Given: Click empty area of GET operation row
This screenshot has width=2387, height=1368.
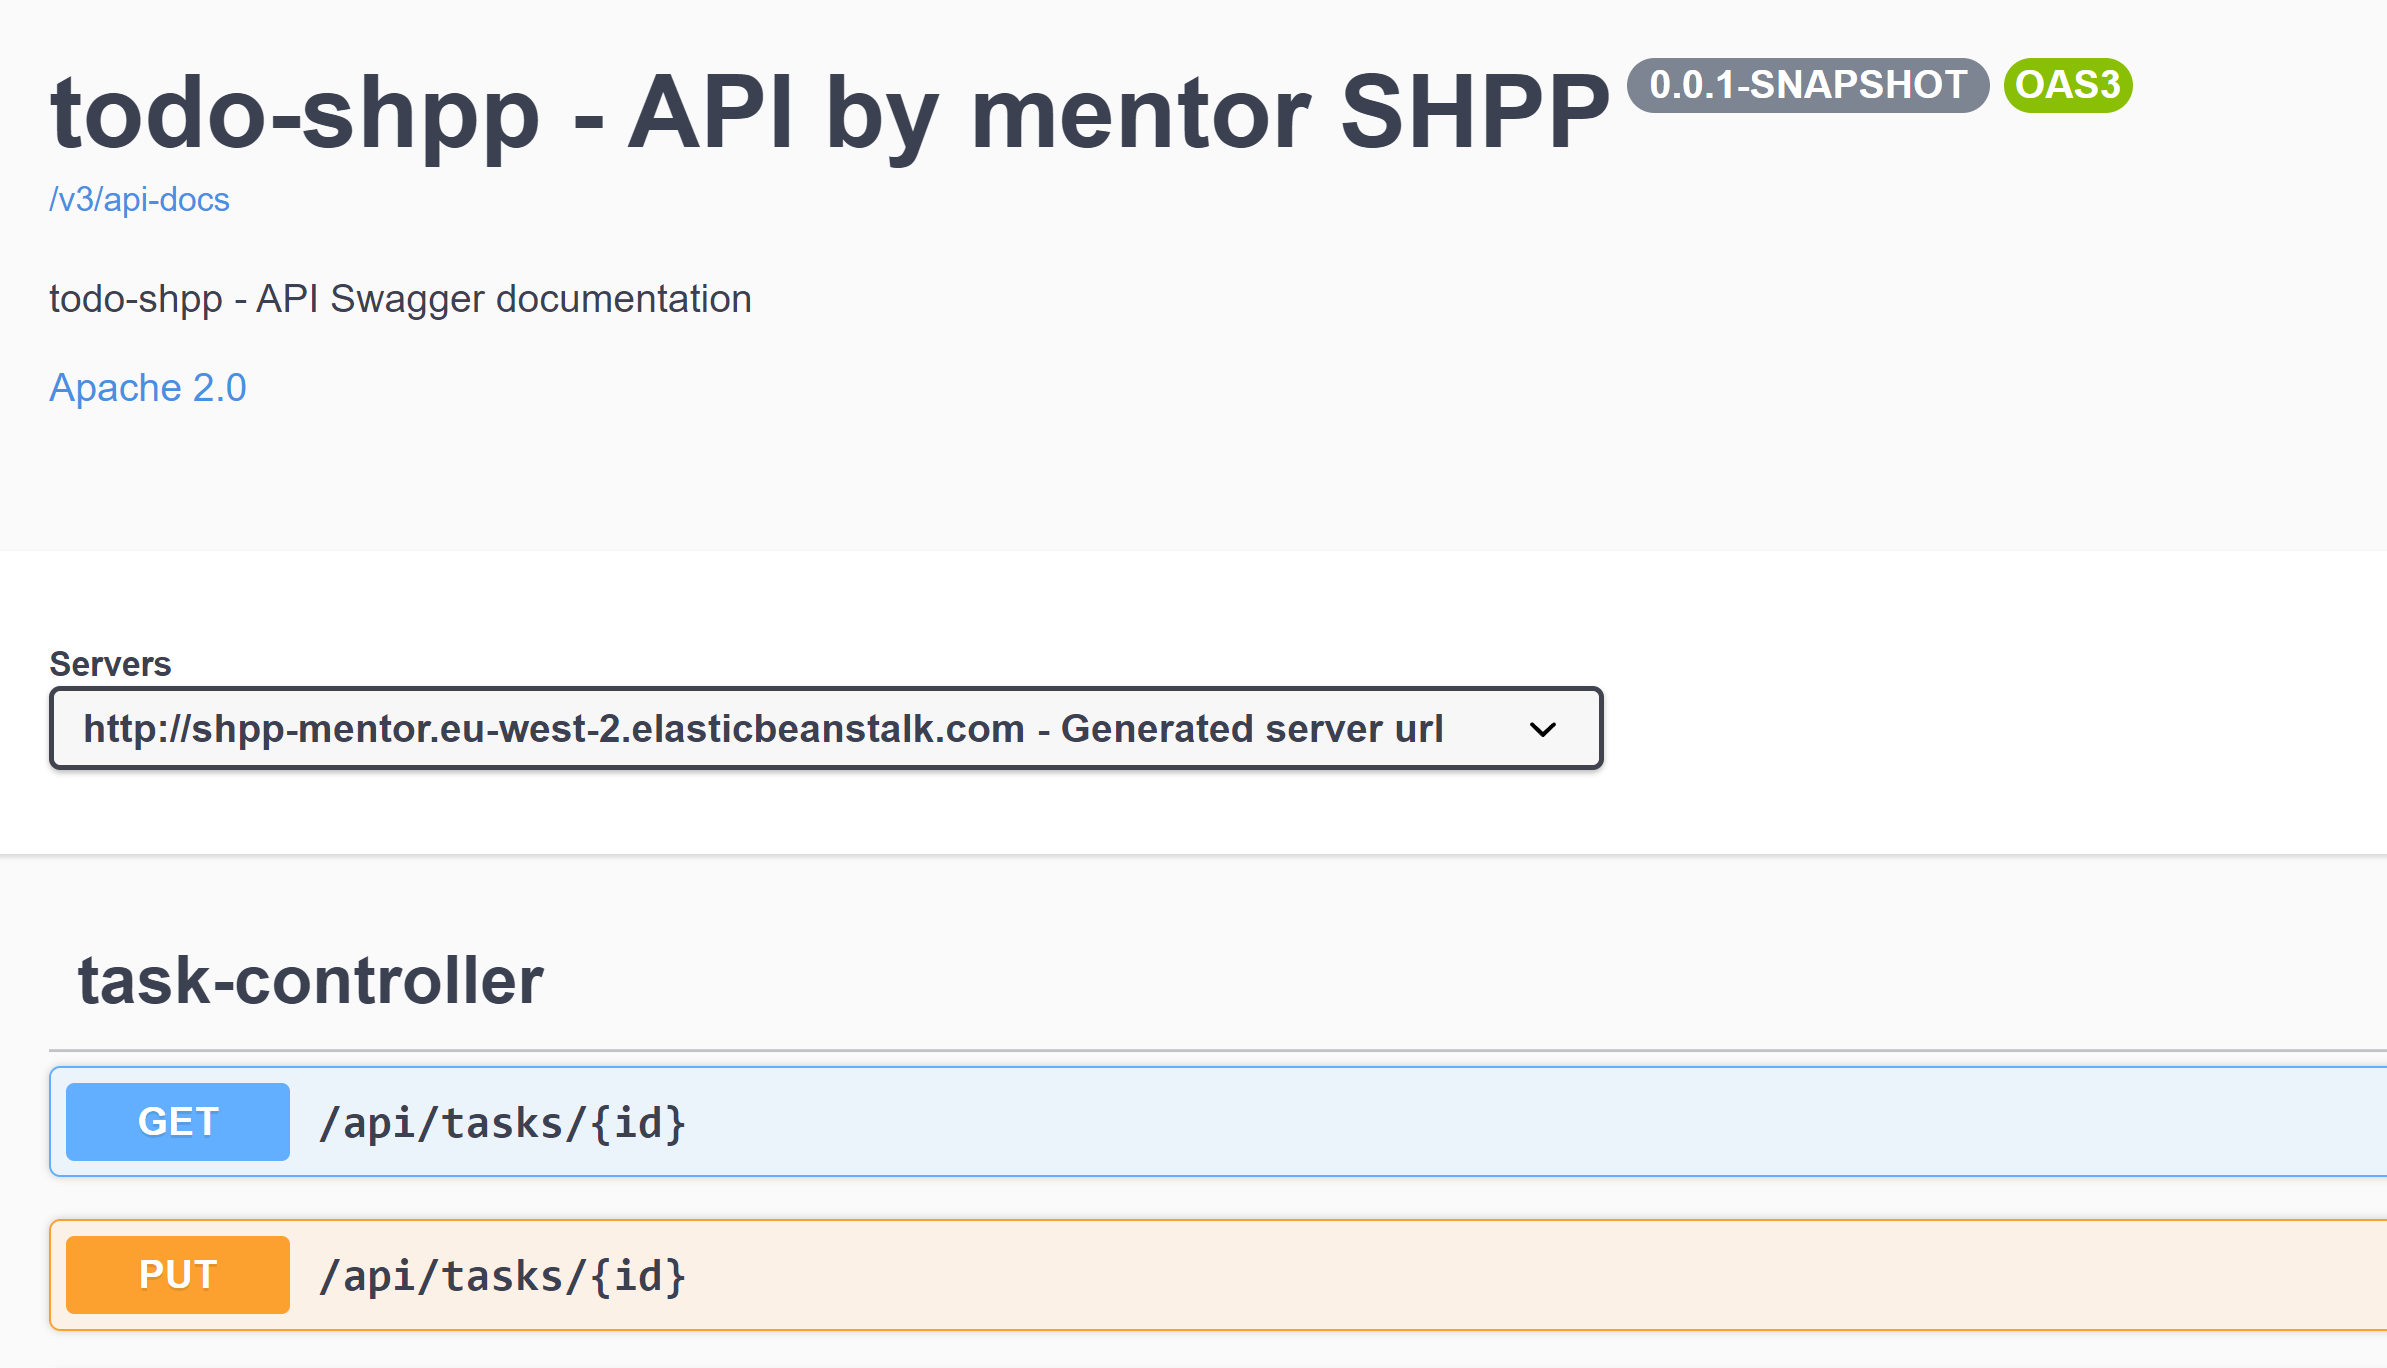Looking at the screenshot, I should tap(1500, 1122).
